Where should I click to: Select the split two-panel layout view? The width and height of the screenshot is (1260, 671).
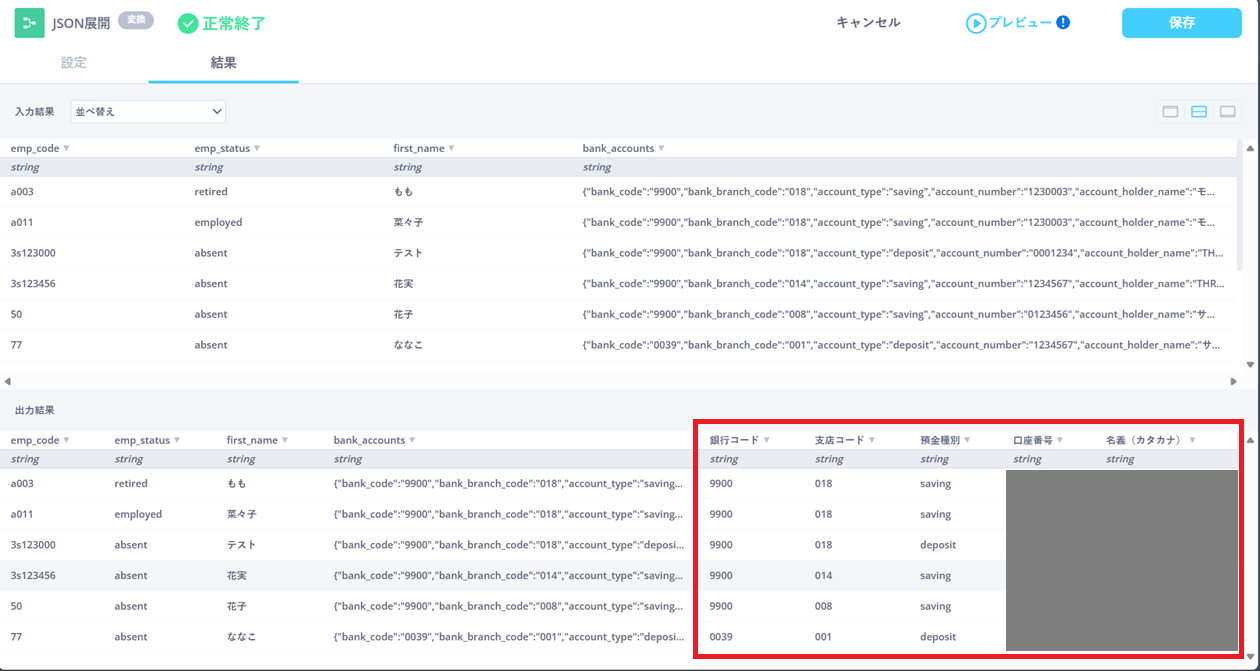[x=1198, y=112]
